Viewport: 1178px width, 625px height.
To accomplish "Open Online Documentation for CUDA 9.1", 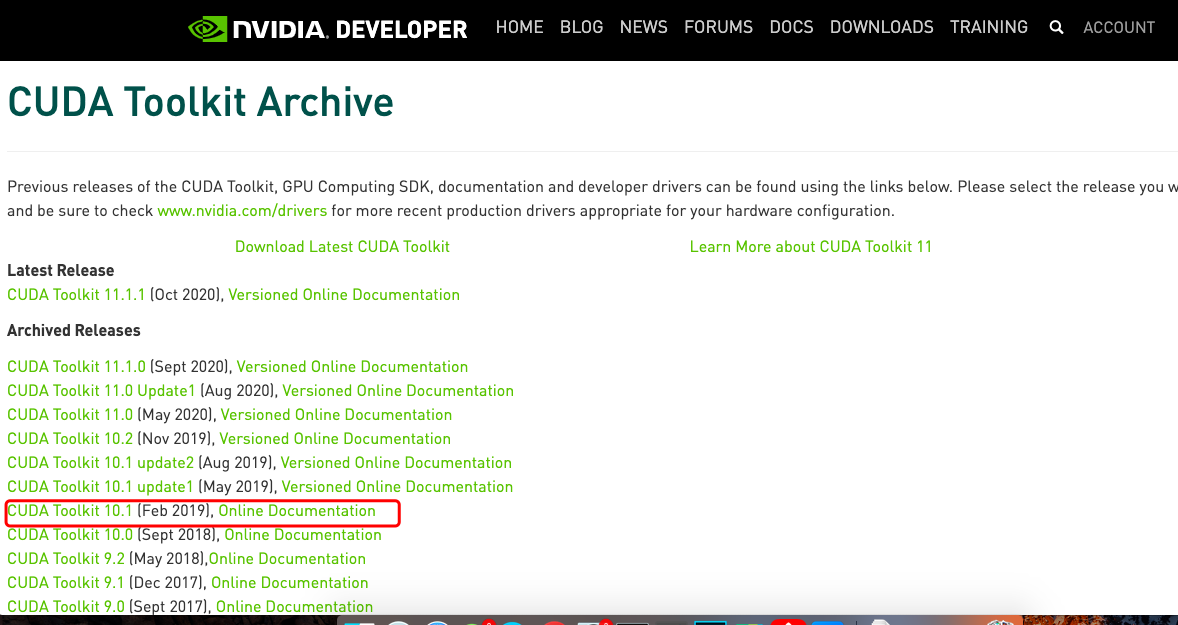I will pos(289,583).
